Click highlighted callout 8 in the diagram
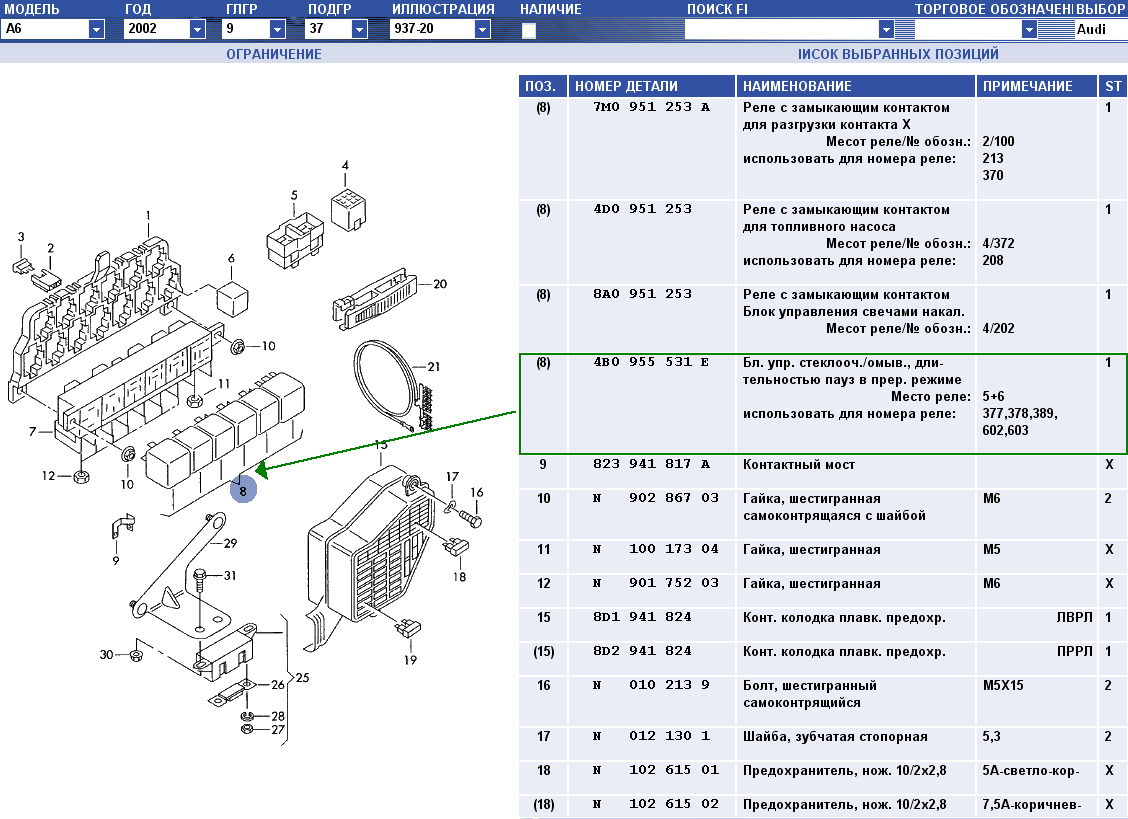This screenshot has height=819, width=1128. [x=242, y=489]
